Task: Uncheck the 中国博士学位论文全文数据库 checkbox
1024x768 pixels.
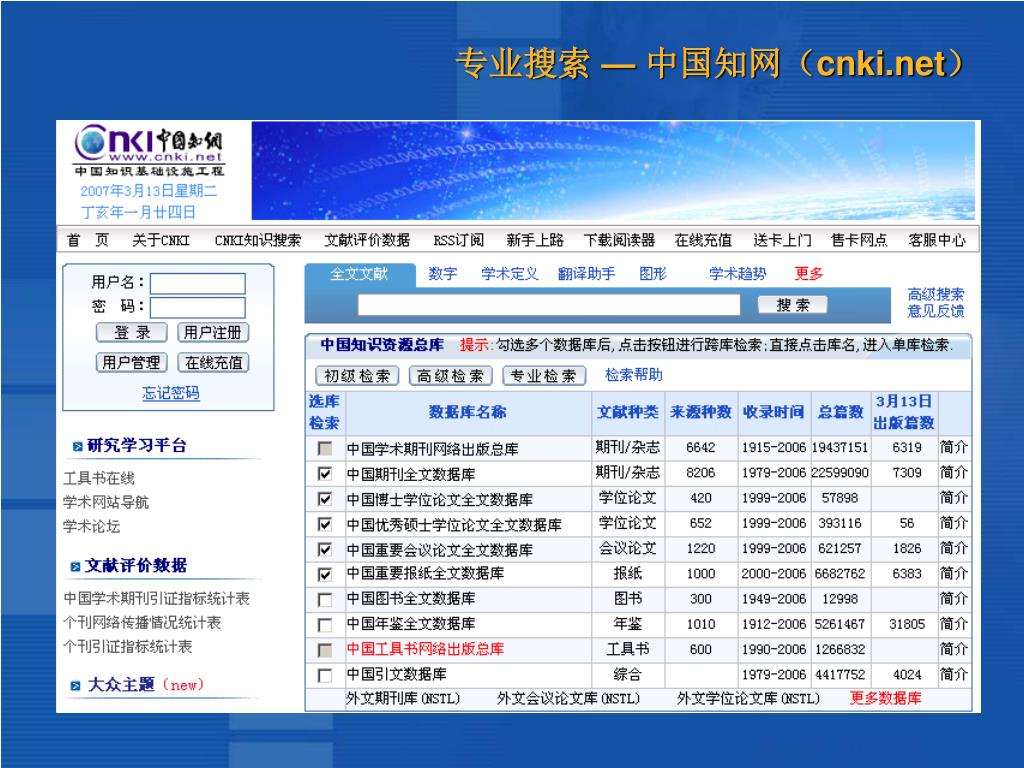Action: tap(325, 499)
